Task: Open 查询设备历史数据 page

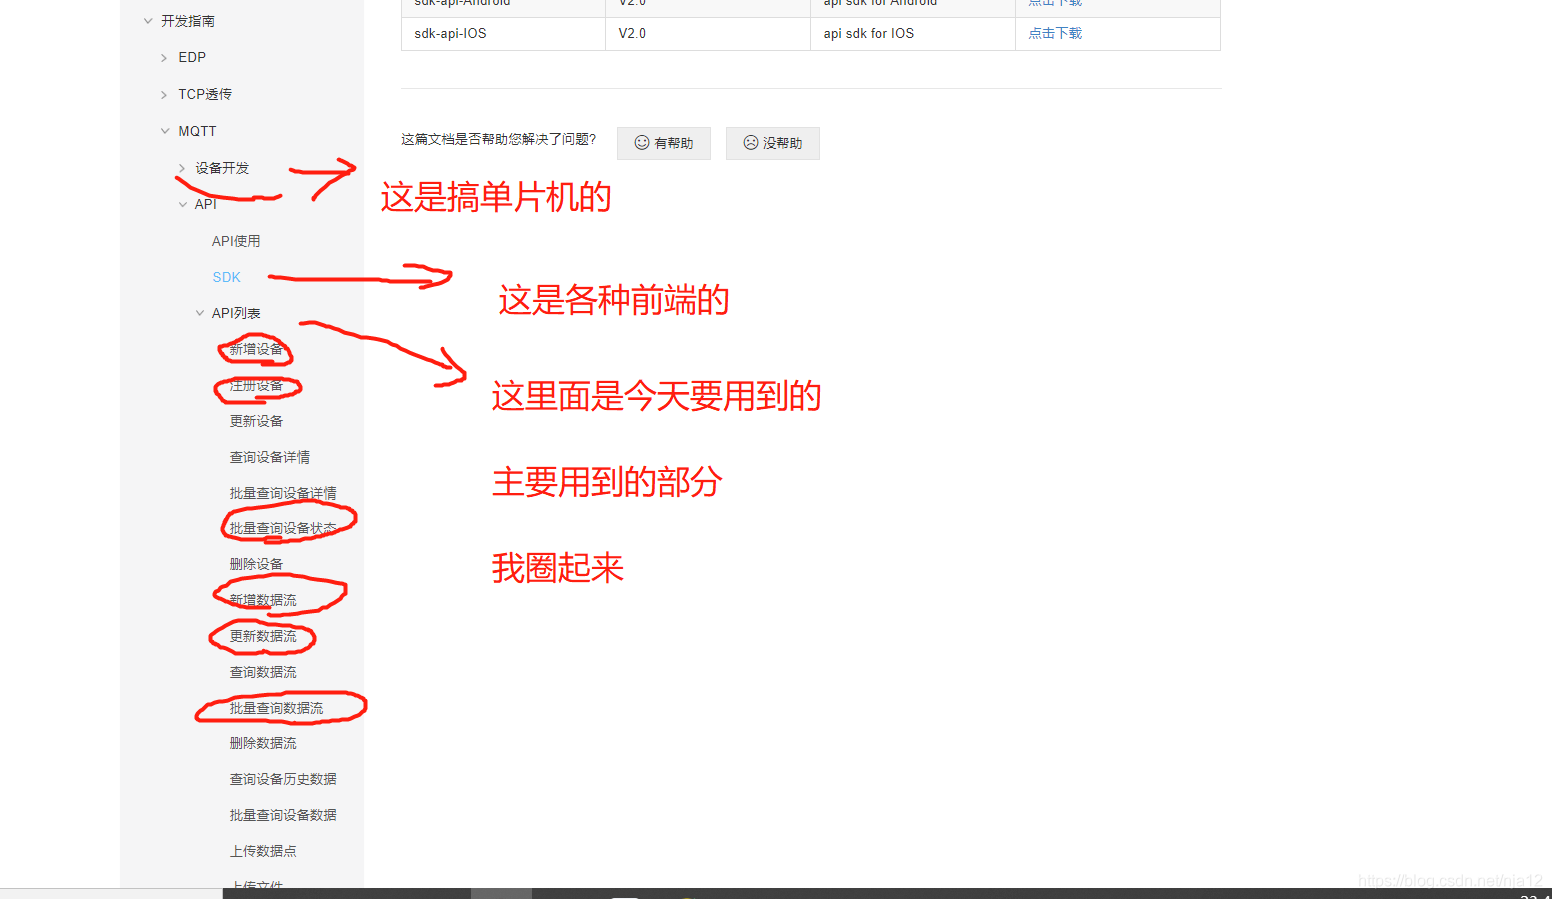Action: point(283,779)
